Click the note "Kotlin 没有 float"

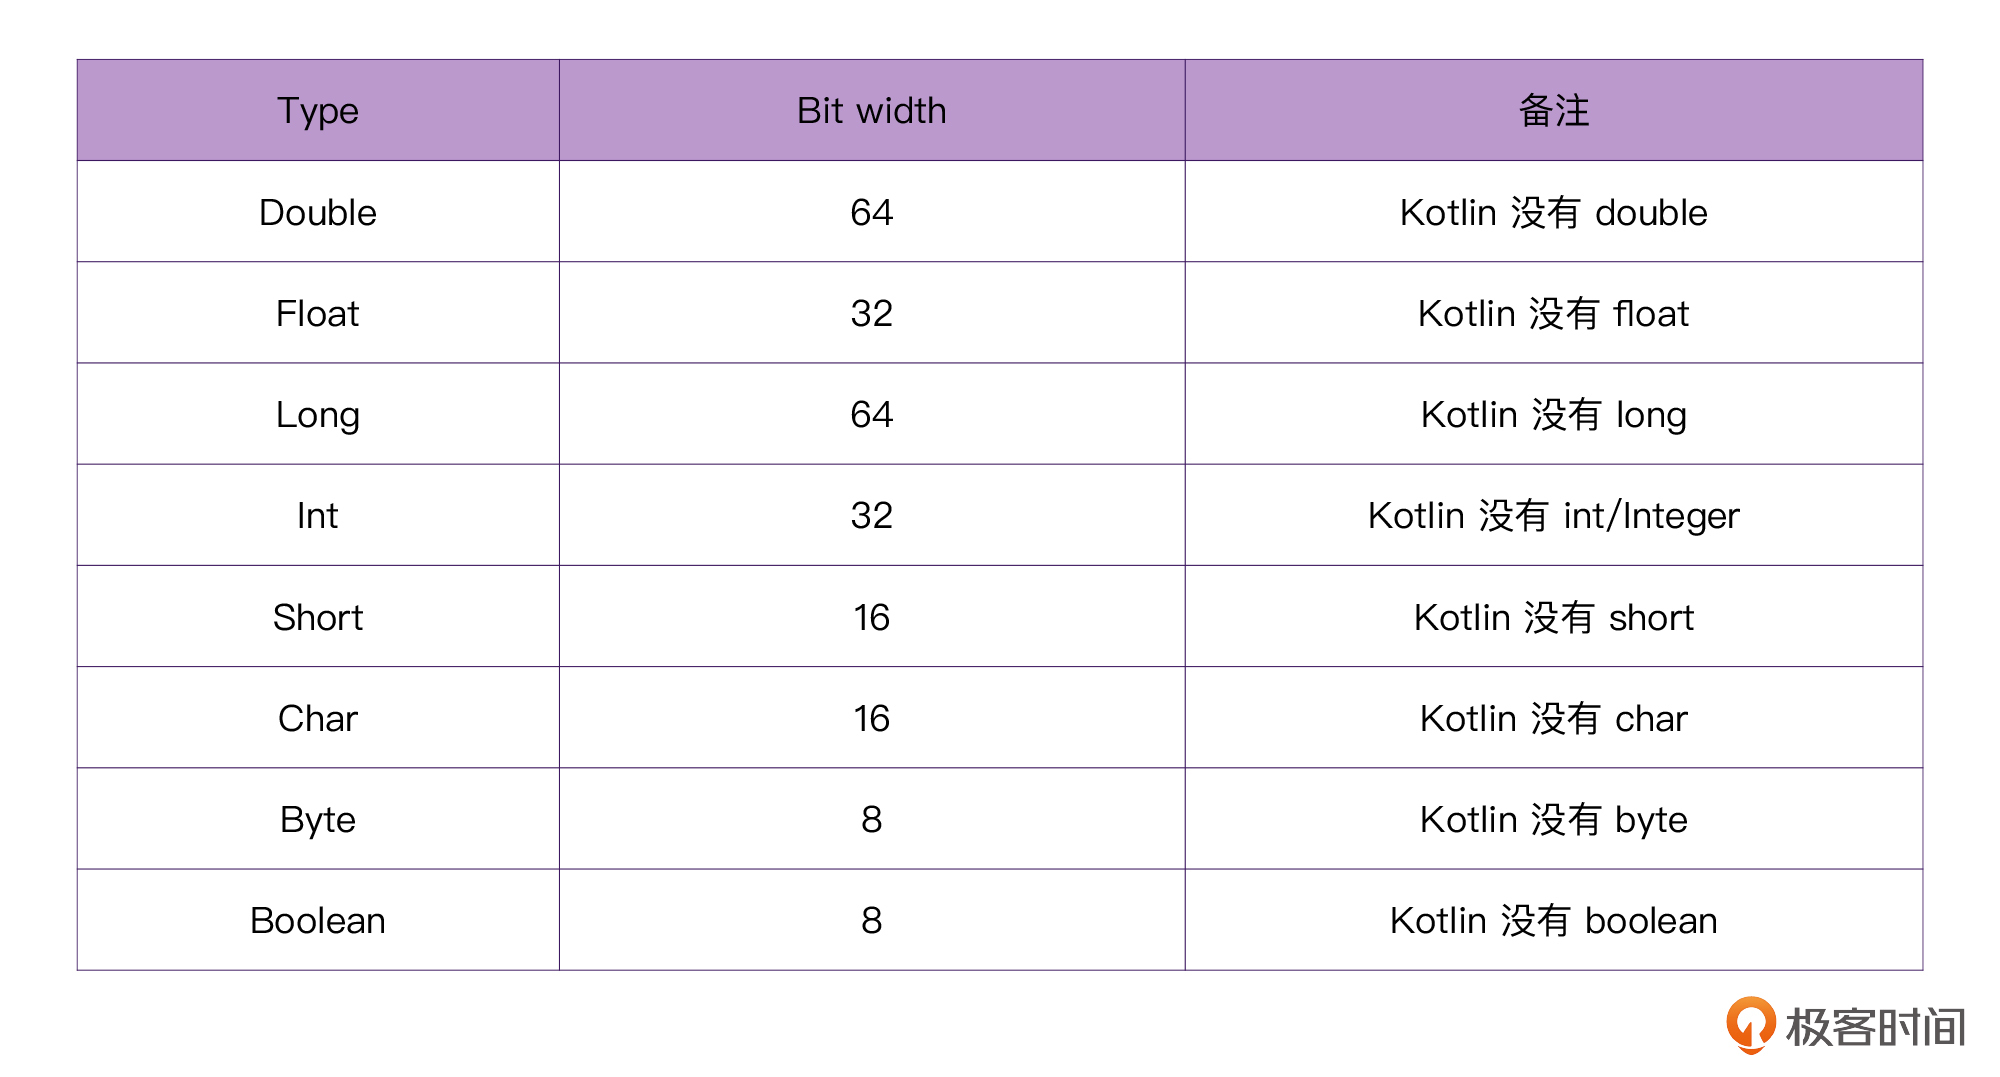1553,314
